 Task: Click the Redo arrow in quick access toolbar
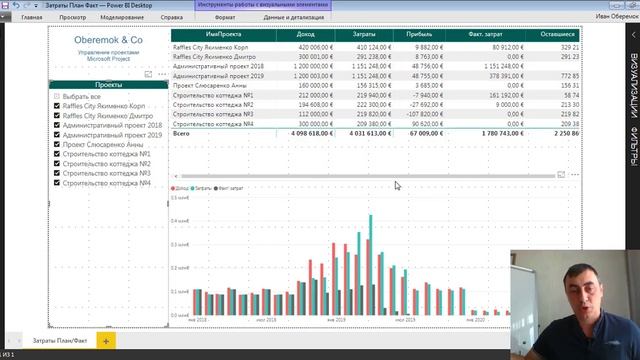click(27, 5)
